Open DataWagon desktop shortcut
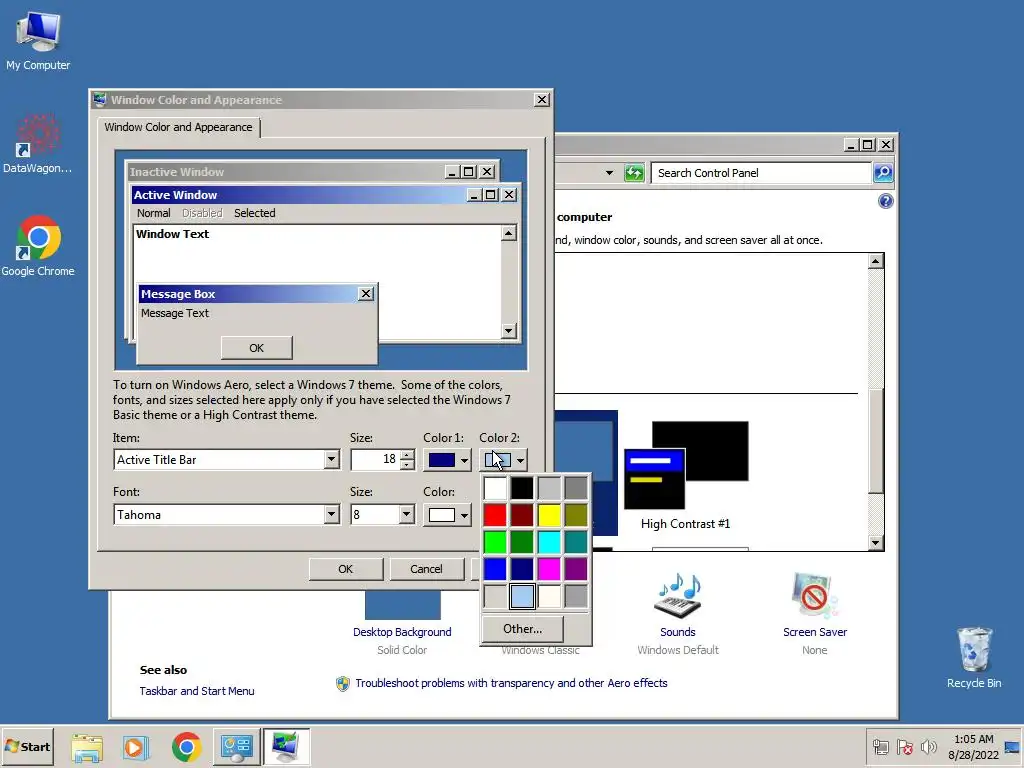The height and width of the screenshot is (768, 1024). [x=37, y=144]
